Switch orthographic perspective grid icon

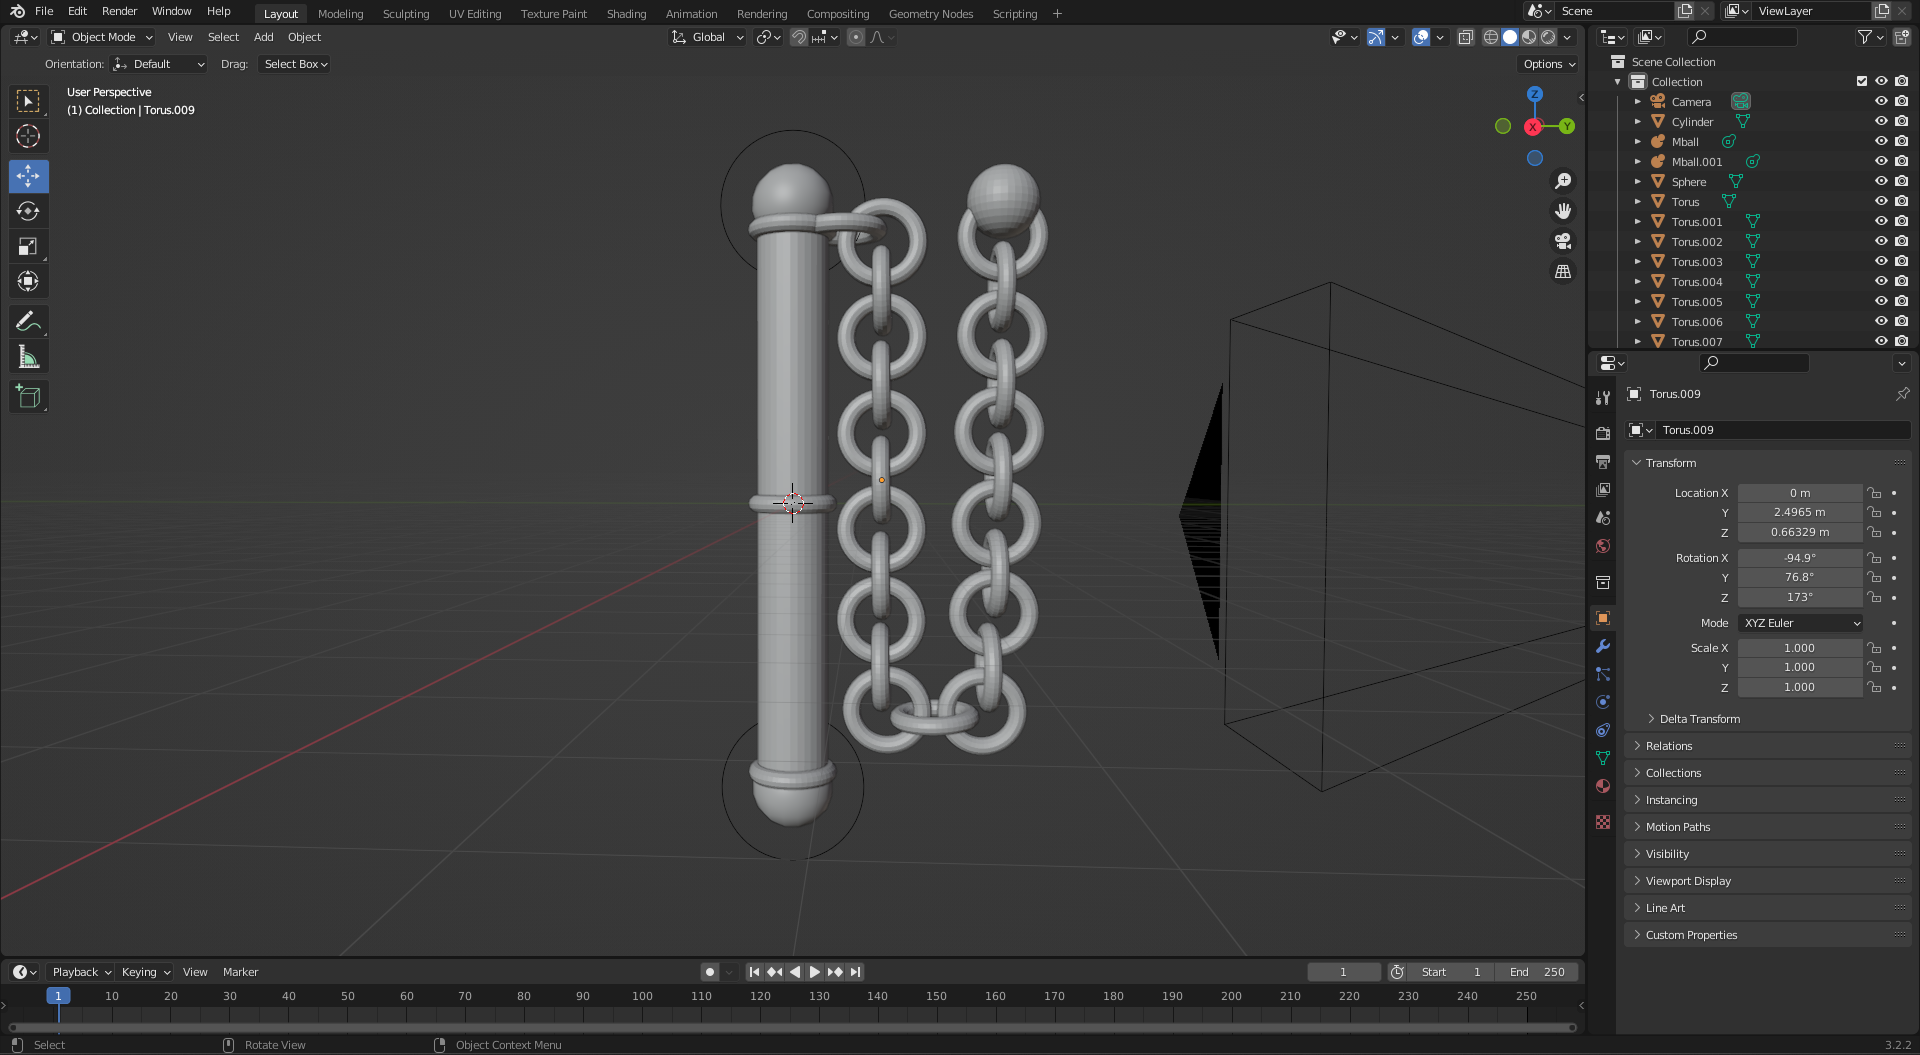(x=1562, y=271)
